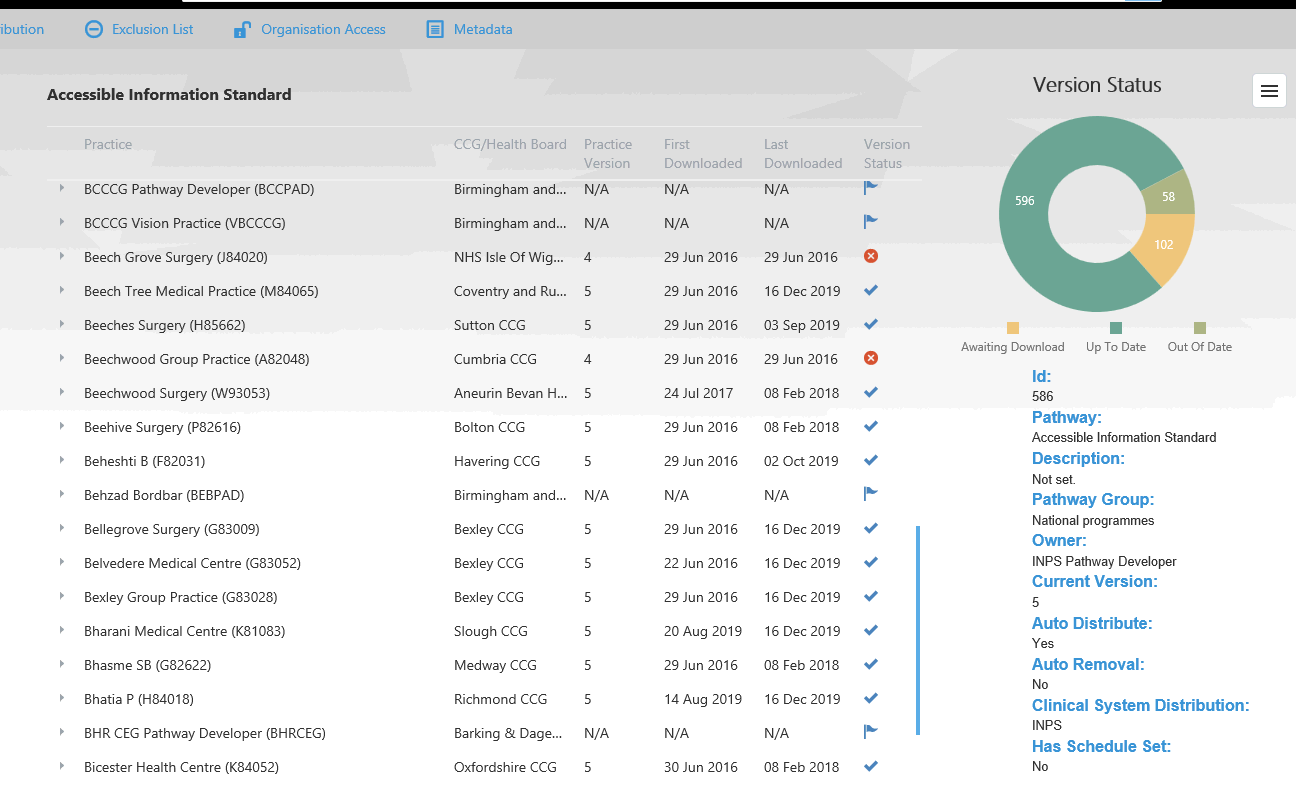The height and width of the screenshot is (793, 1296).
Task: Click the Metadata document icon
Action: (435, 30)
